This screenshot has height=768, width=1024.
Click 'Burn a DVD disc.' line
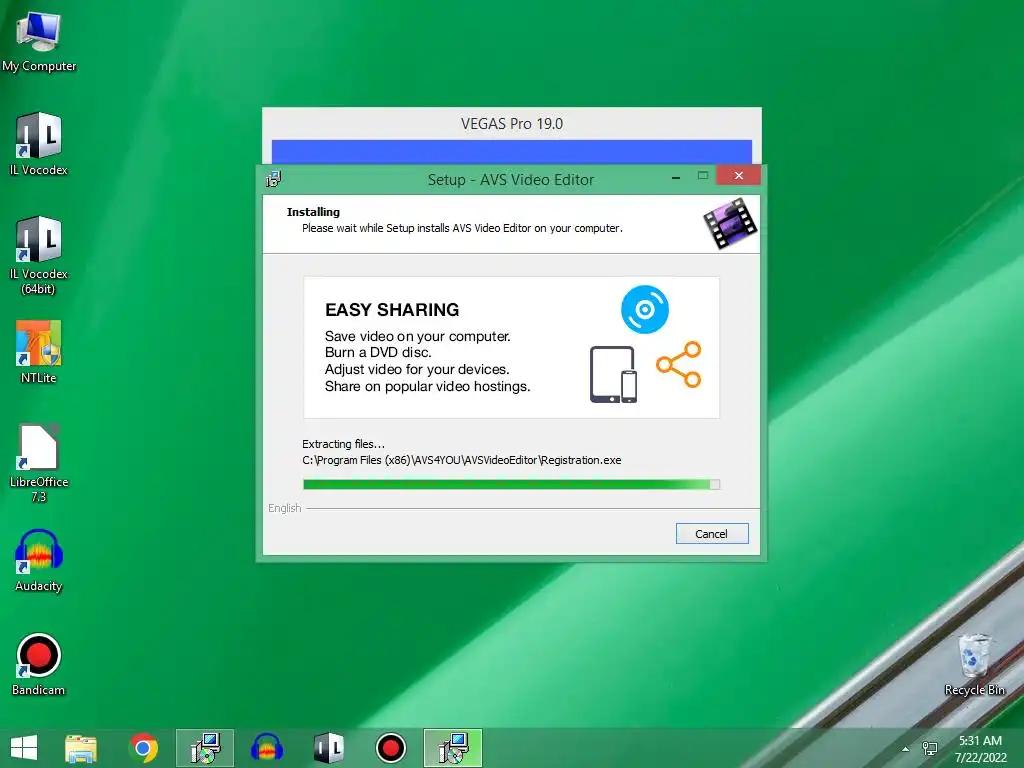378,353
